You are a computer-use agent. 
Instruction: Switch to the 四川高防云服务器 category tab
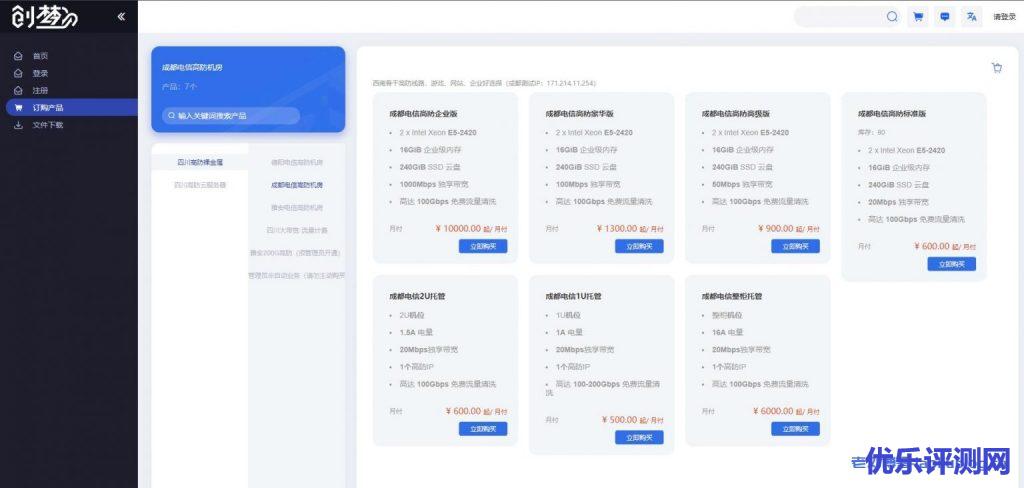(200, 185)
